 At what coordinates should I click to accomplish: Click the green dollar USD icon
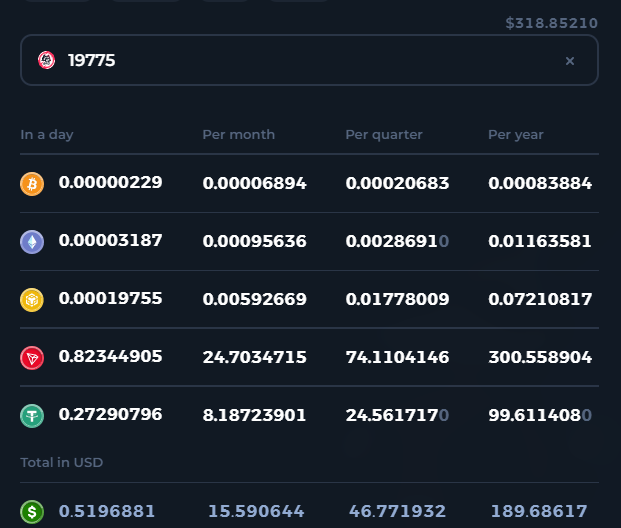pos(32,512)
